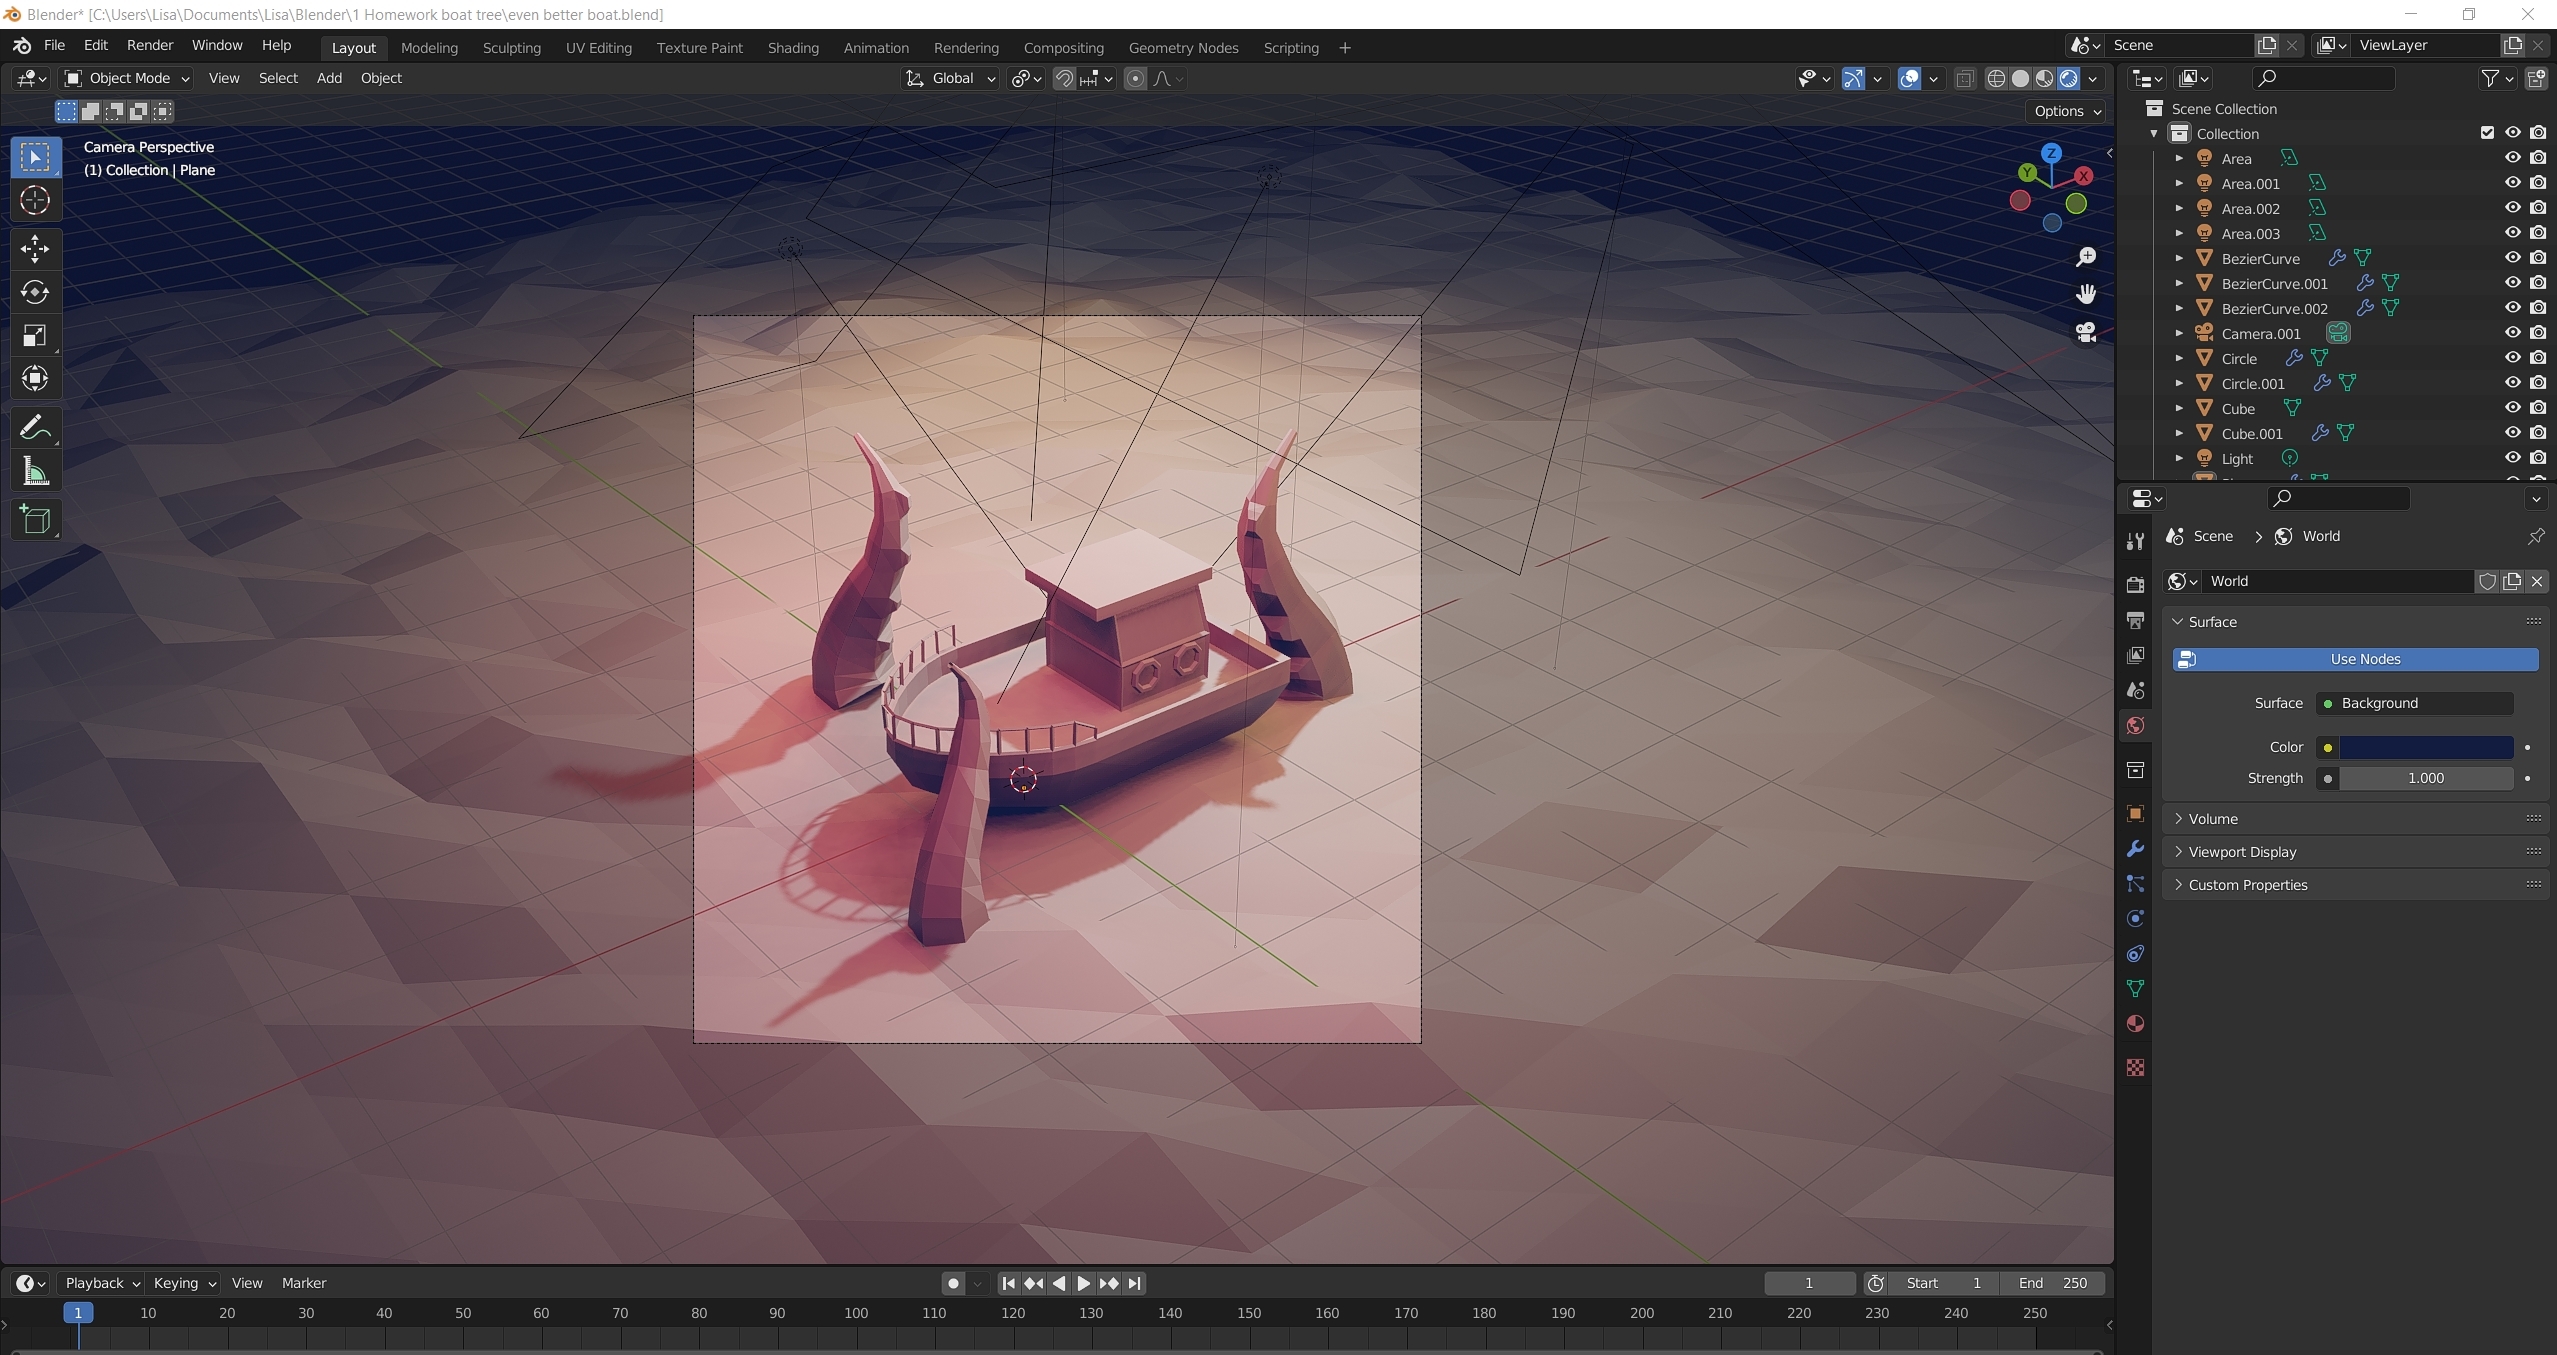
Task: Select the Rotate tool
Action: pyautogui.click(x=35, y=292)
